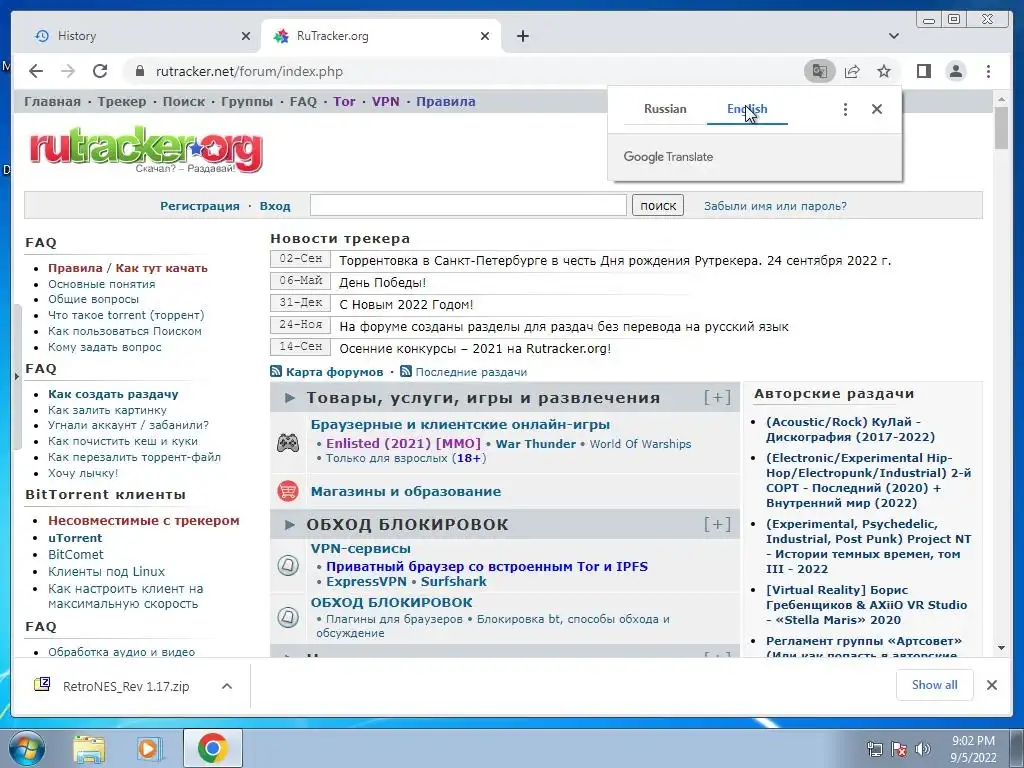Click the share page icon

[852, 71]
